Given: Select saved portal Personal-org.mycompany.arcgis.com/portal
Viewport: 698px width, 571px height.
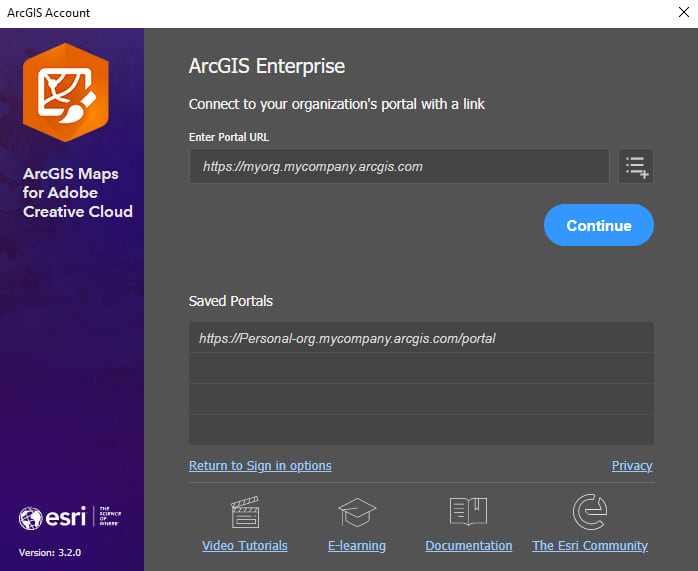Looking at the screenshot, I should pyautogui.click(x=421, y=338).
